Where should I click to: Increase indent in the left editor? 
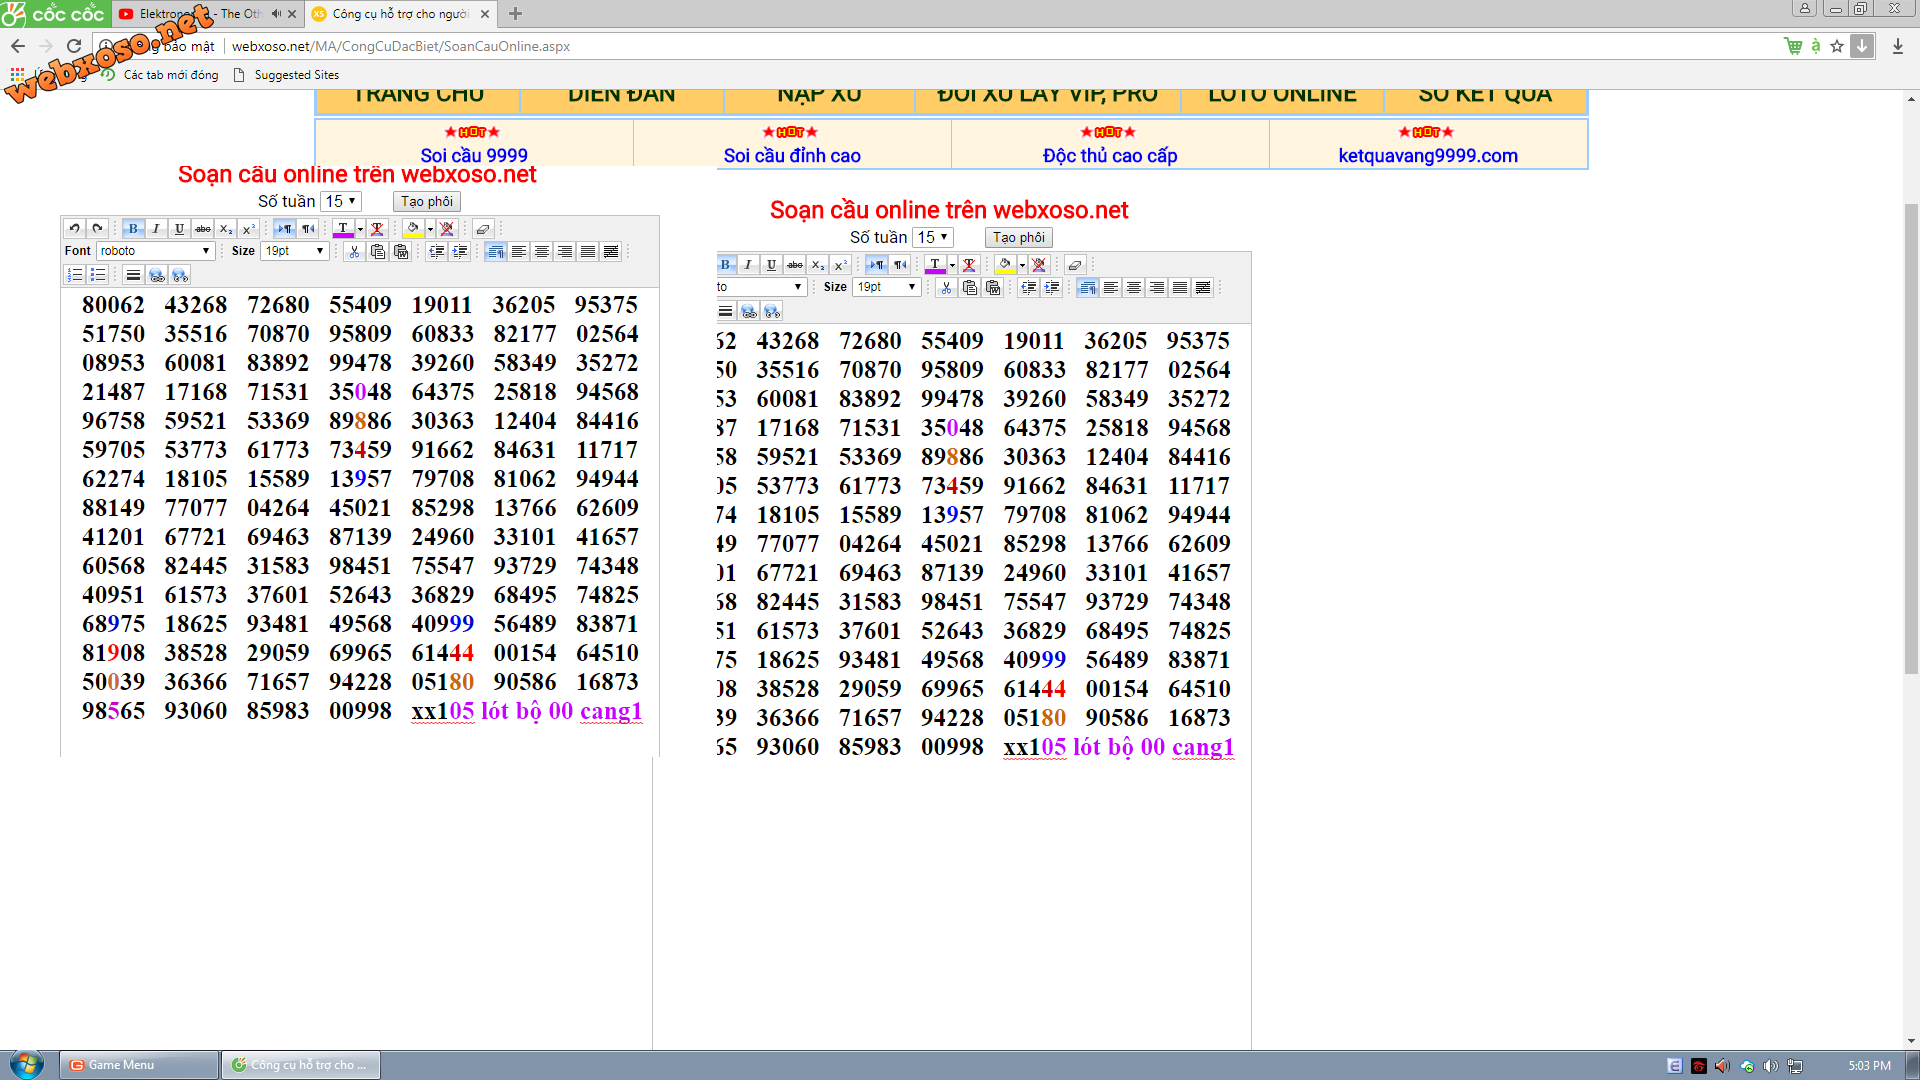tap(459, 251)
